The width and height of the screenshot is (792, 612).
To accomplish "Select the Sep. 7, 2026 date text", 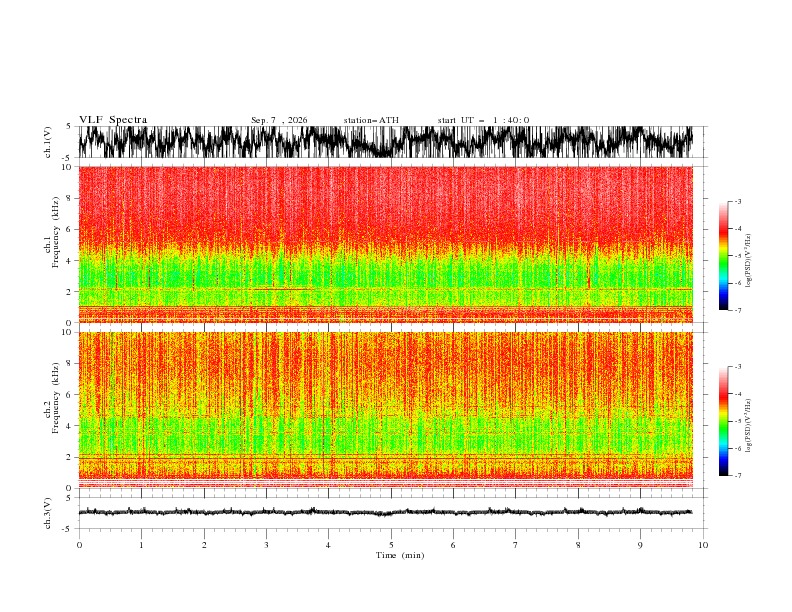I will click(x=279, y=120).
